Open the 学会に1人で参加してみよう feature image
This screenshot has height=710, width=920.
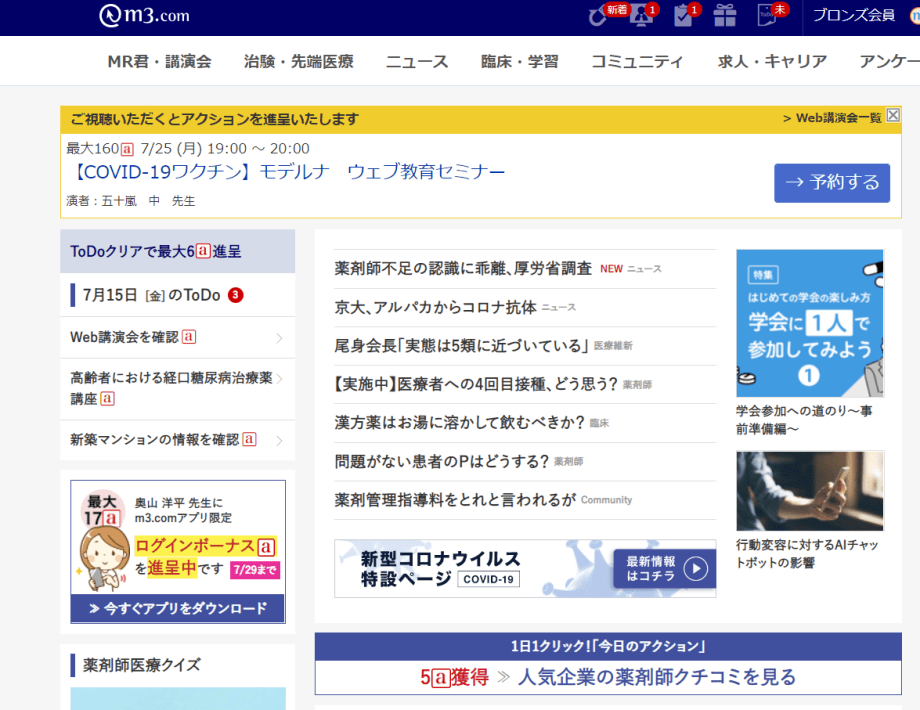810,323
